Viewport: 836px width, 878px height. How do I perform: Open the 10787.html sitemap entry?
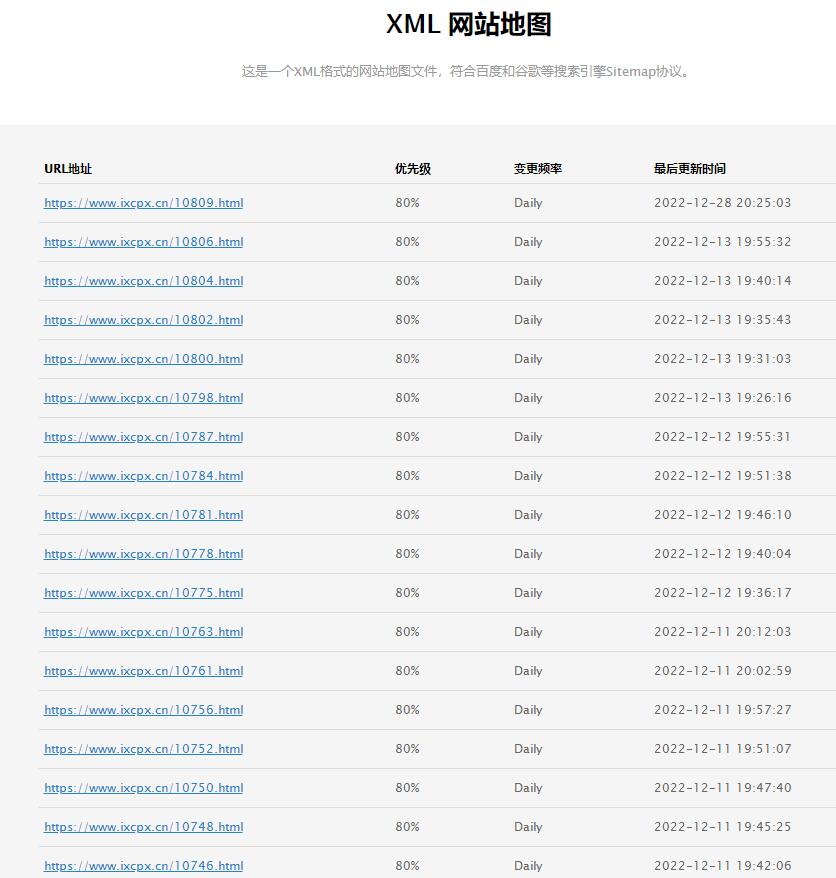[x=143, y=437]
